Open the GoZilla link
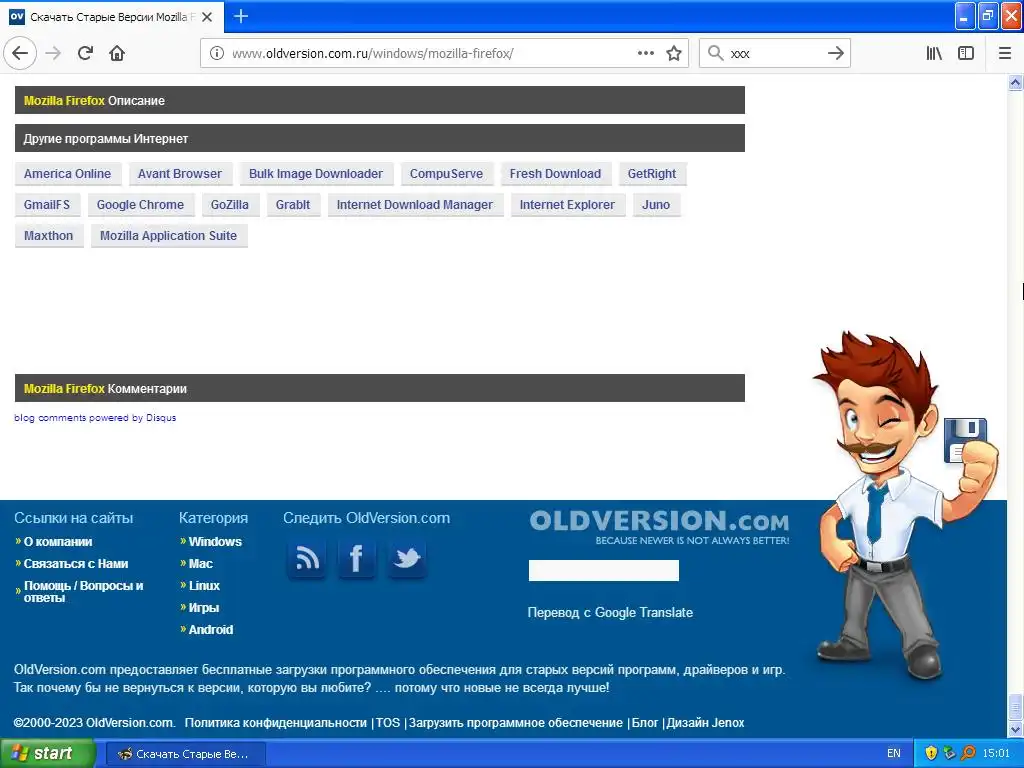 click(230, 204)
